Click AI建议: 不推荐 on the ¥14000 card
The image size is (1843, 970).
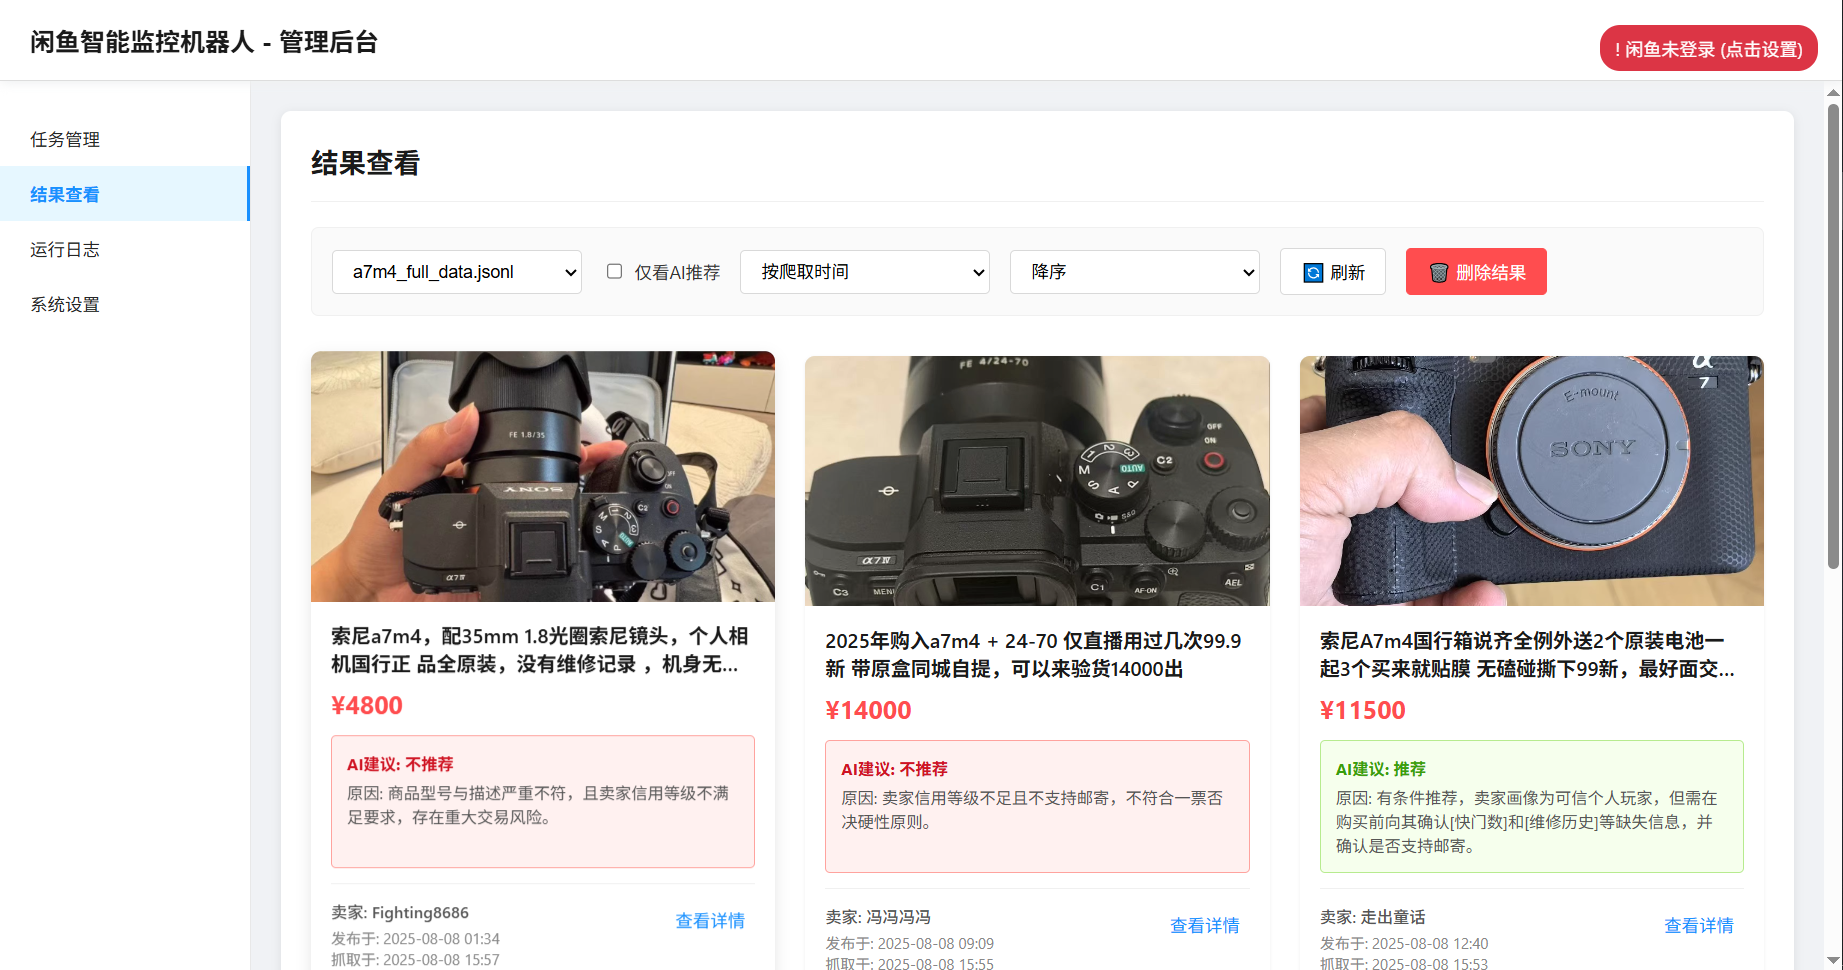pyautogui.click(x=894, y=769)
